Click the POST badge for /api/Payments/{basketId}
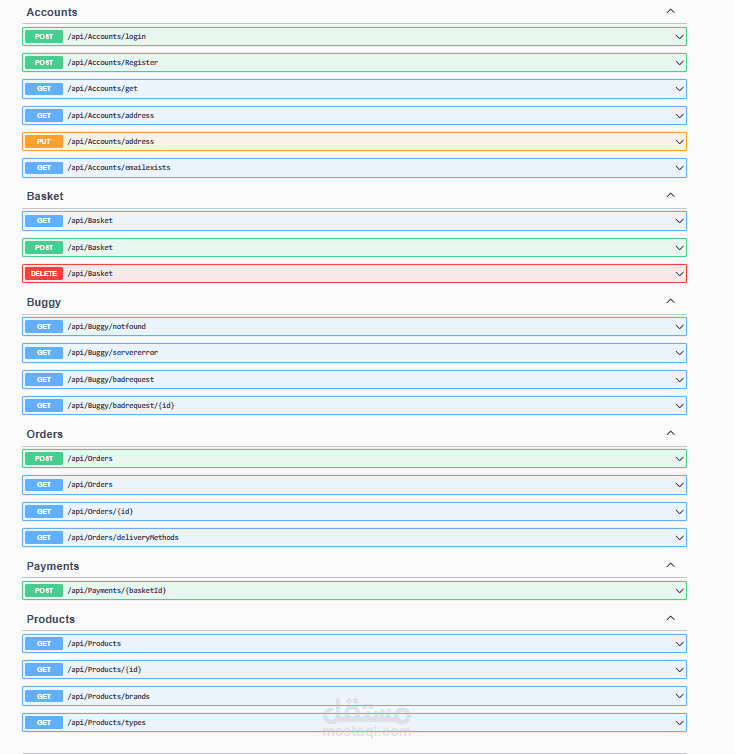This screenshot has width=734, height=754. (x=44, y=591)
